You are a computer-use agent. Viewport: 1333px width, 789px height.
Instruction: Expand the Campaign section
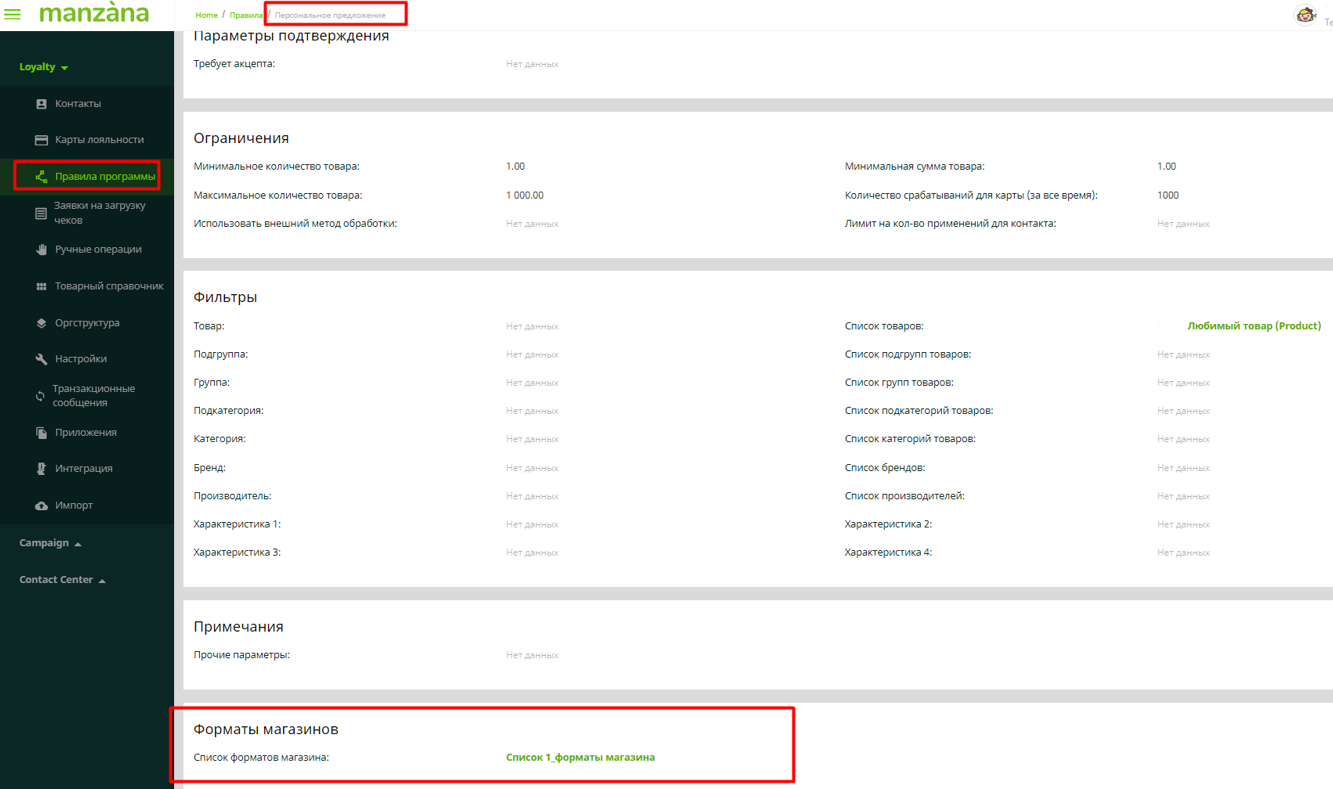point(50,543)
